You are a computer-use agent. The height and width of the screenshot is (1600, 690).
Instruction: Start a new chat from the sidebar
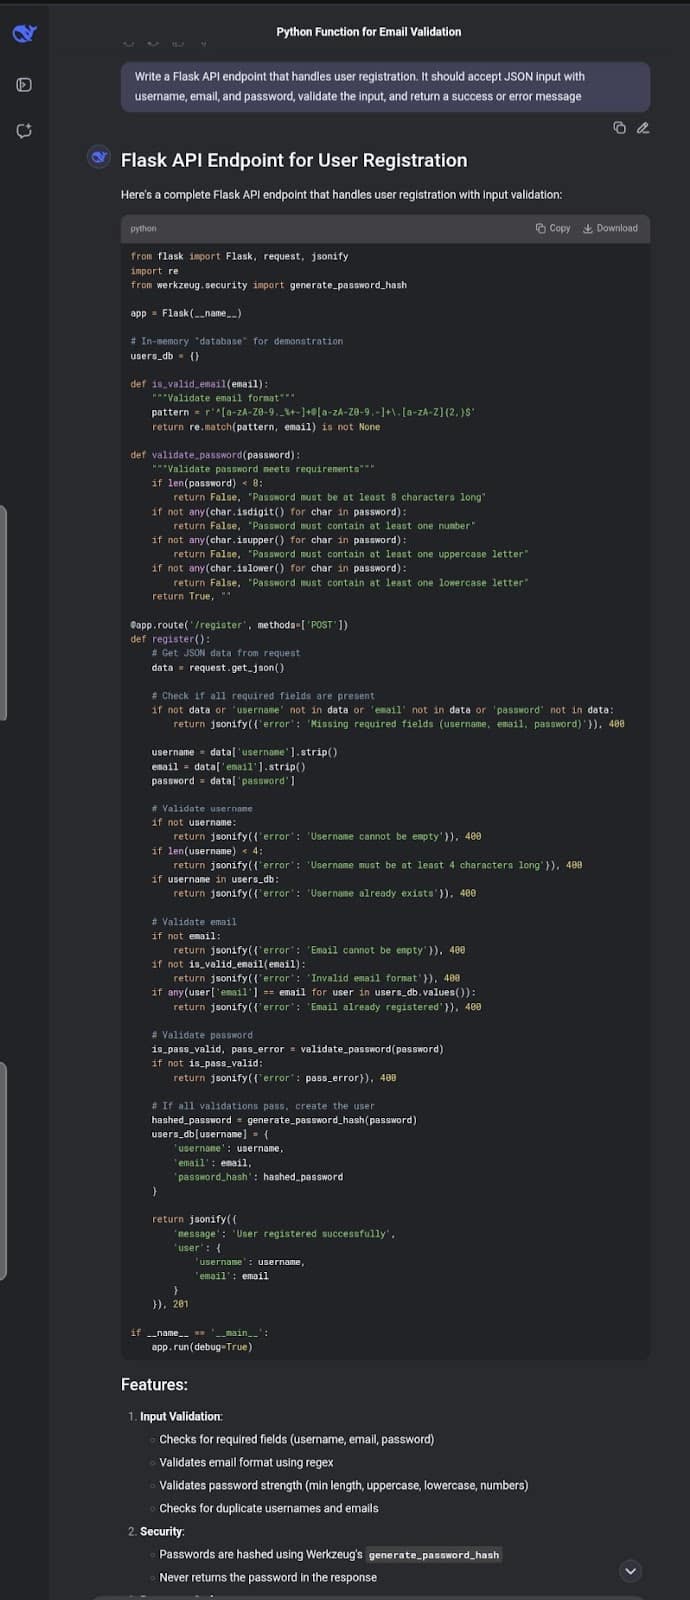pyautogui.click(x=24, y=131)
